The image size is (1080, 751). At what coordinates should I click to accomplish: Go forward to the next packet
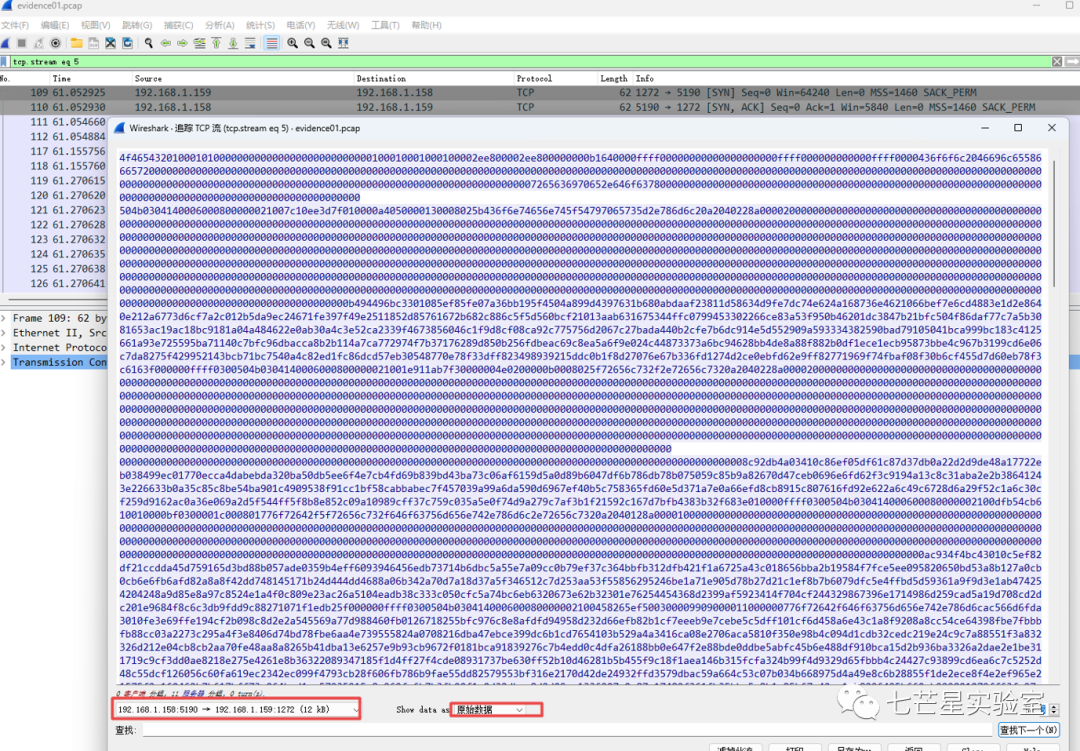[183, 43]
